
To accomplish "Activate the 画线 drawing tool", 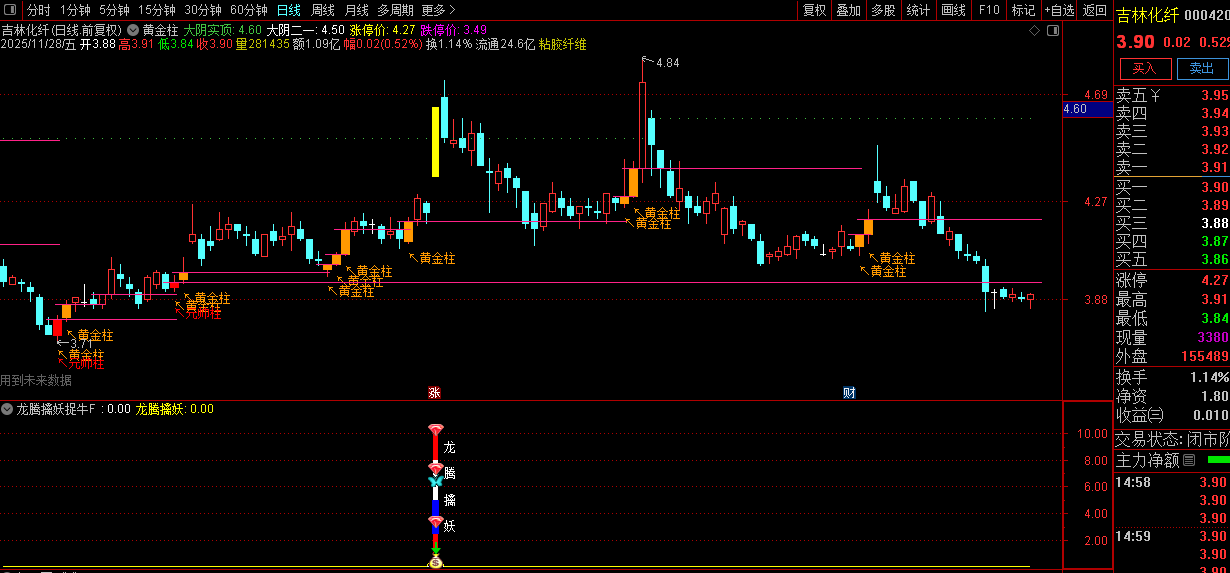I will pos(953,10).
